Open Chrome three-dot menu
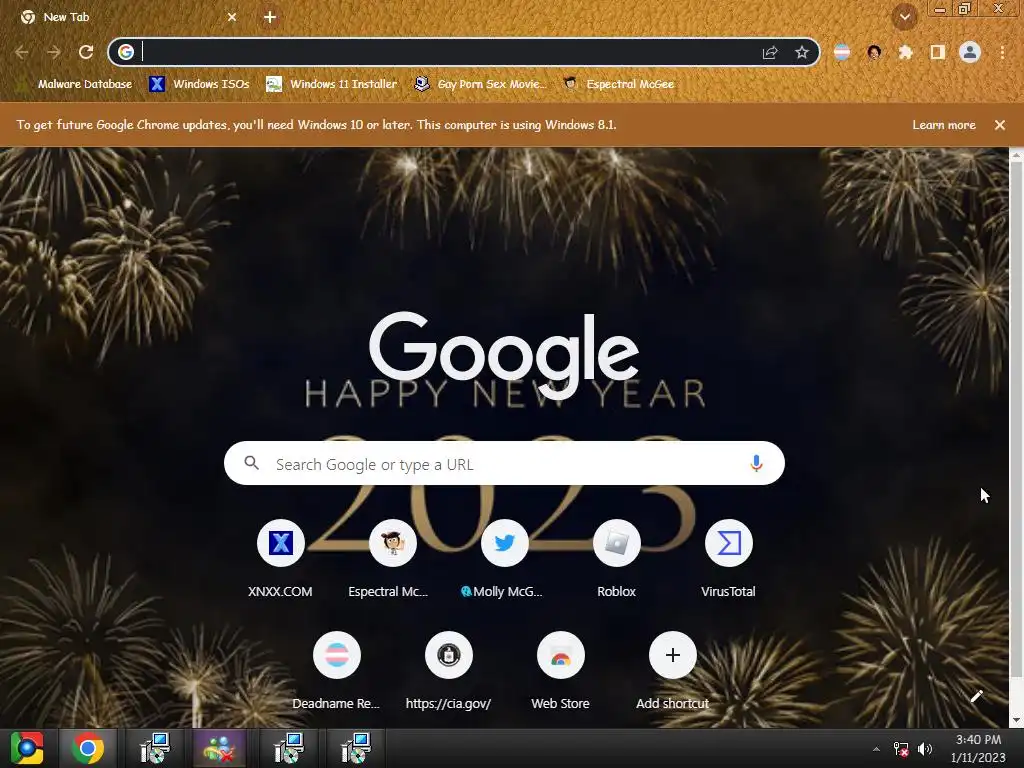This screenshot has height=768, width=1024. [1002, 52]
